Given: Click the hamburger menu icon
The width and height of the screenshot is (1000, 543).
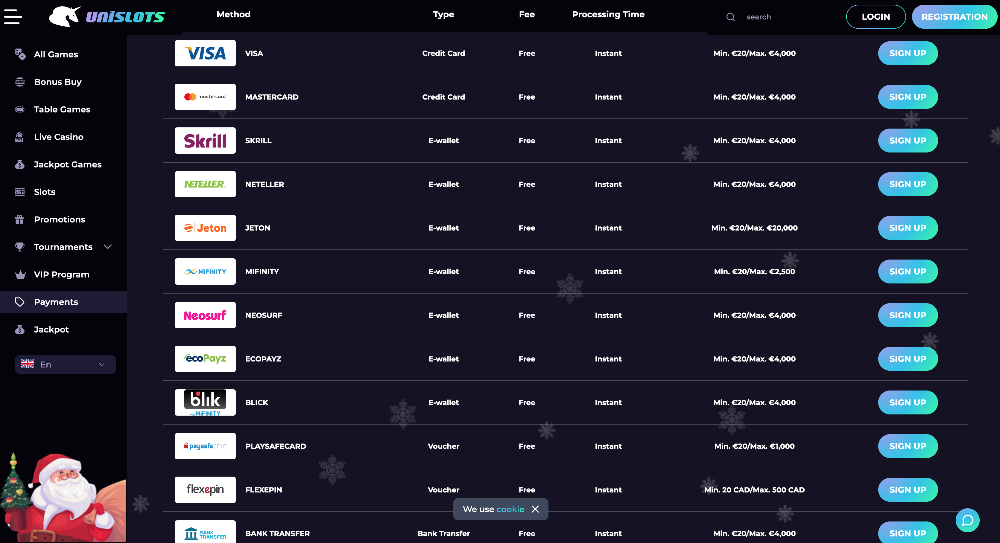Looking at the screenshot, I should click(12, 17).
